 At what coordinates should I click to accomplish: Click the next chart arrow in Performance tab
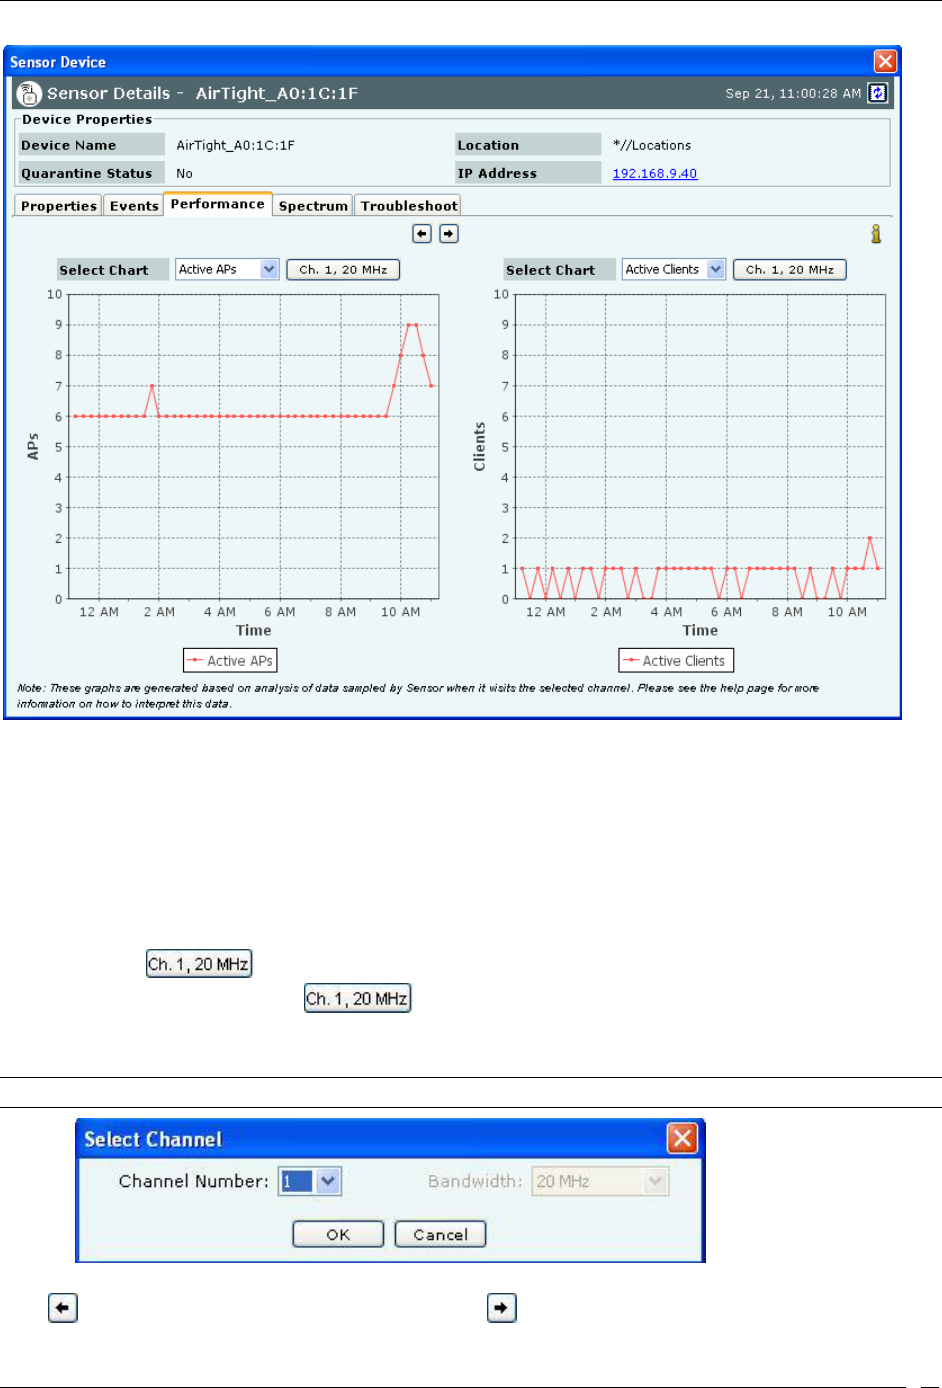coord(449,233)
